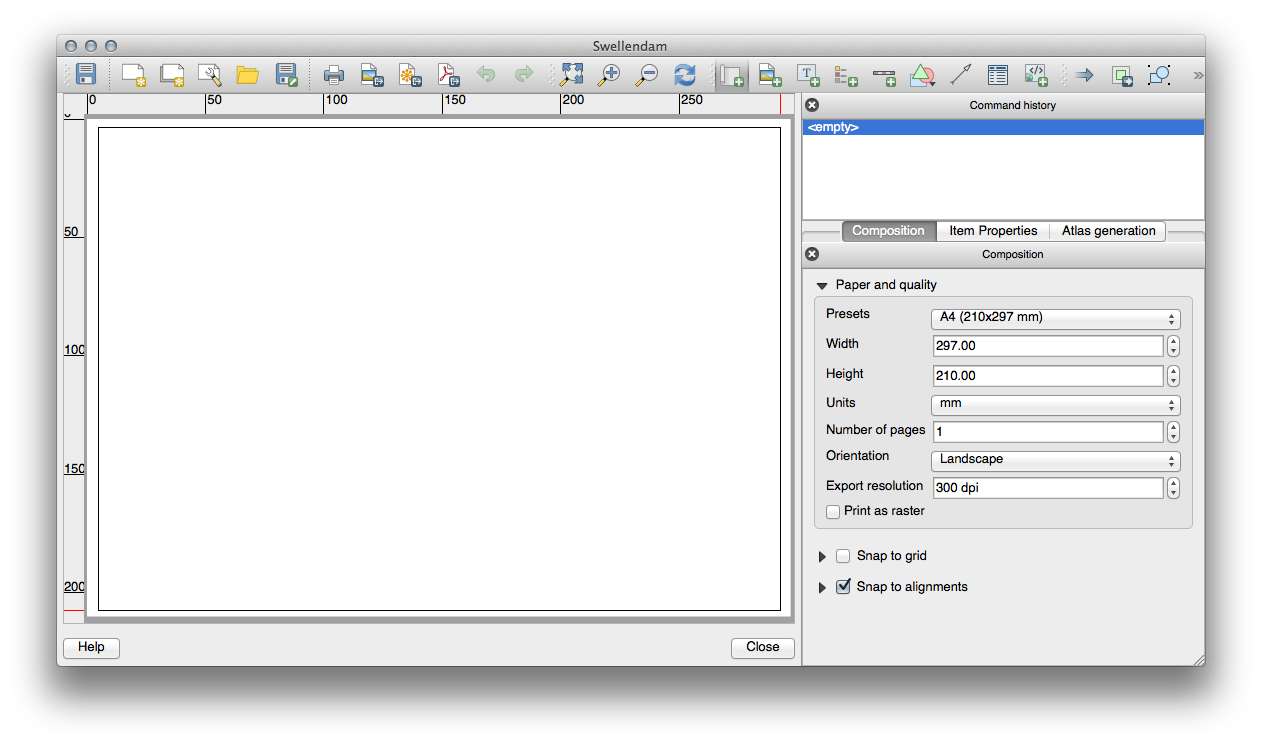The height and width of the screenshot is (745, 1262).
Task: Uncheck the Snap to alignments checkbox
Action: [x=843, y=587]
